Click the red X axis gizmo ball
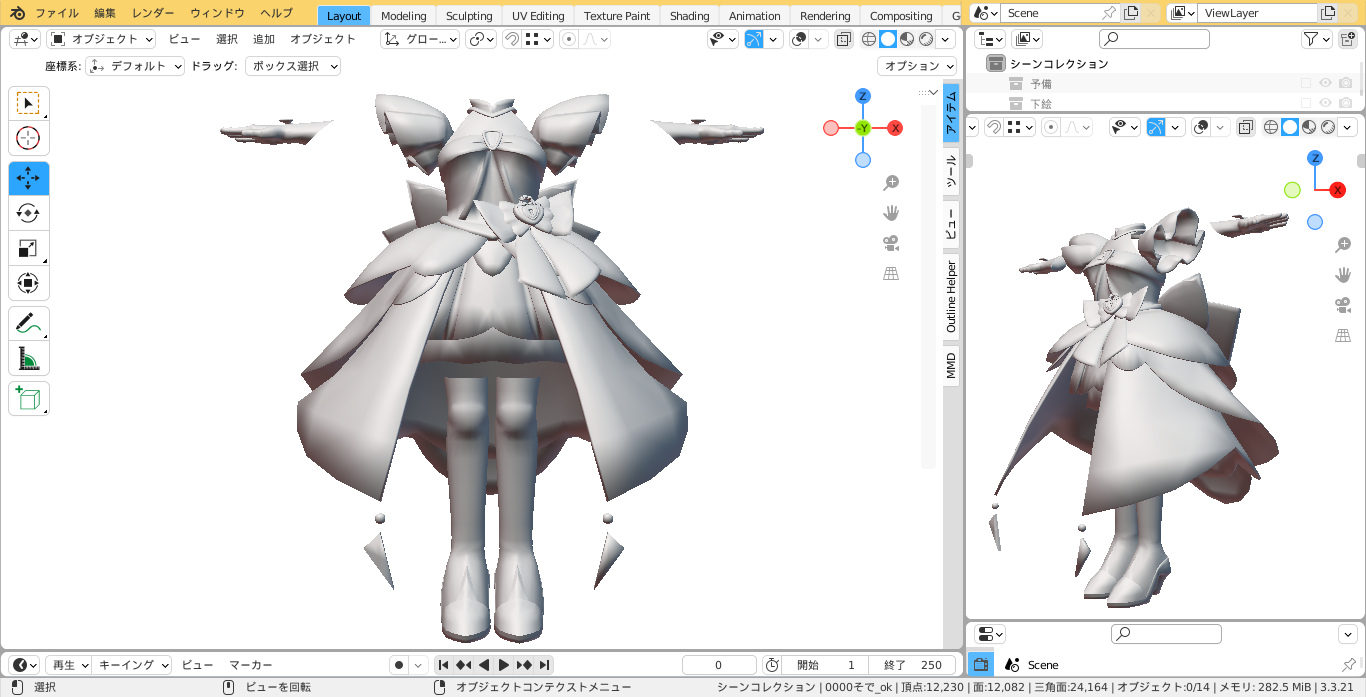 896,128
